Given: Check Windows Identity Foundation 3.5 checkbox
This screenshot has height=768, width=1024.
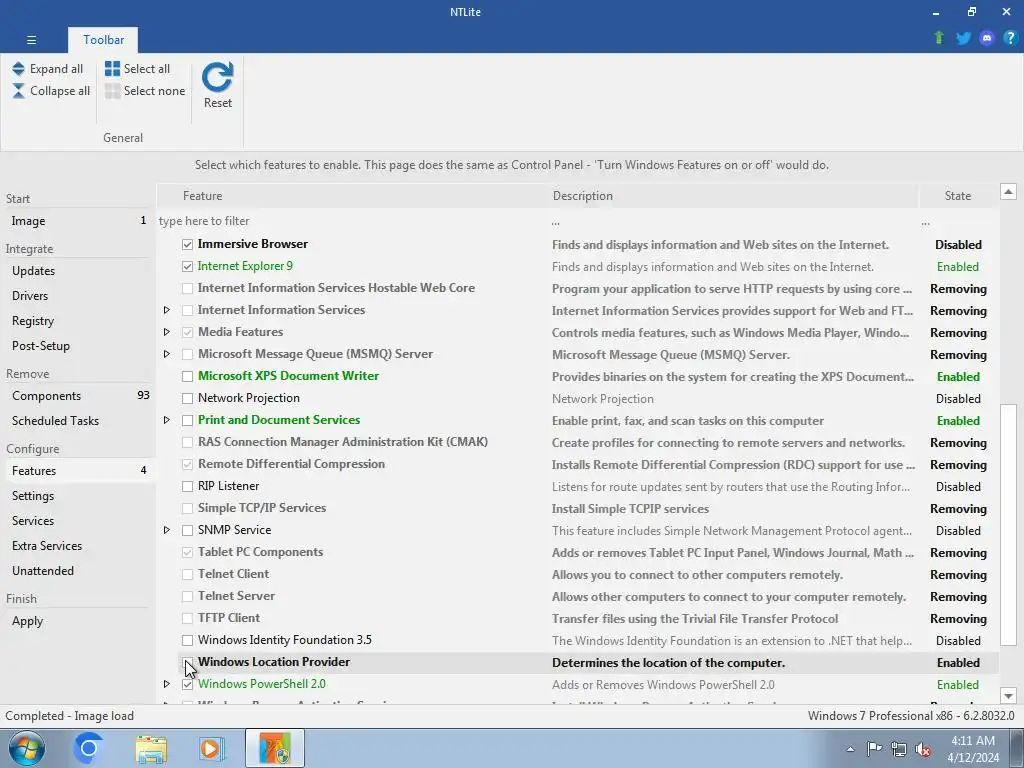Looking at the screenshot, I should click(187, 640).
